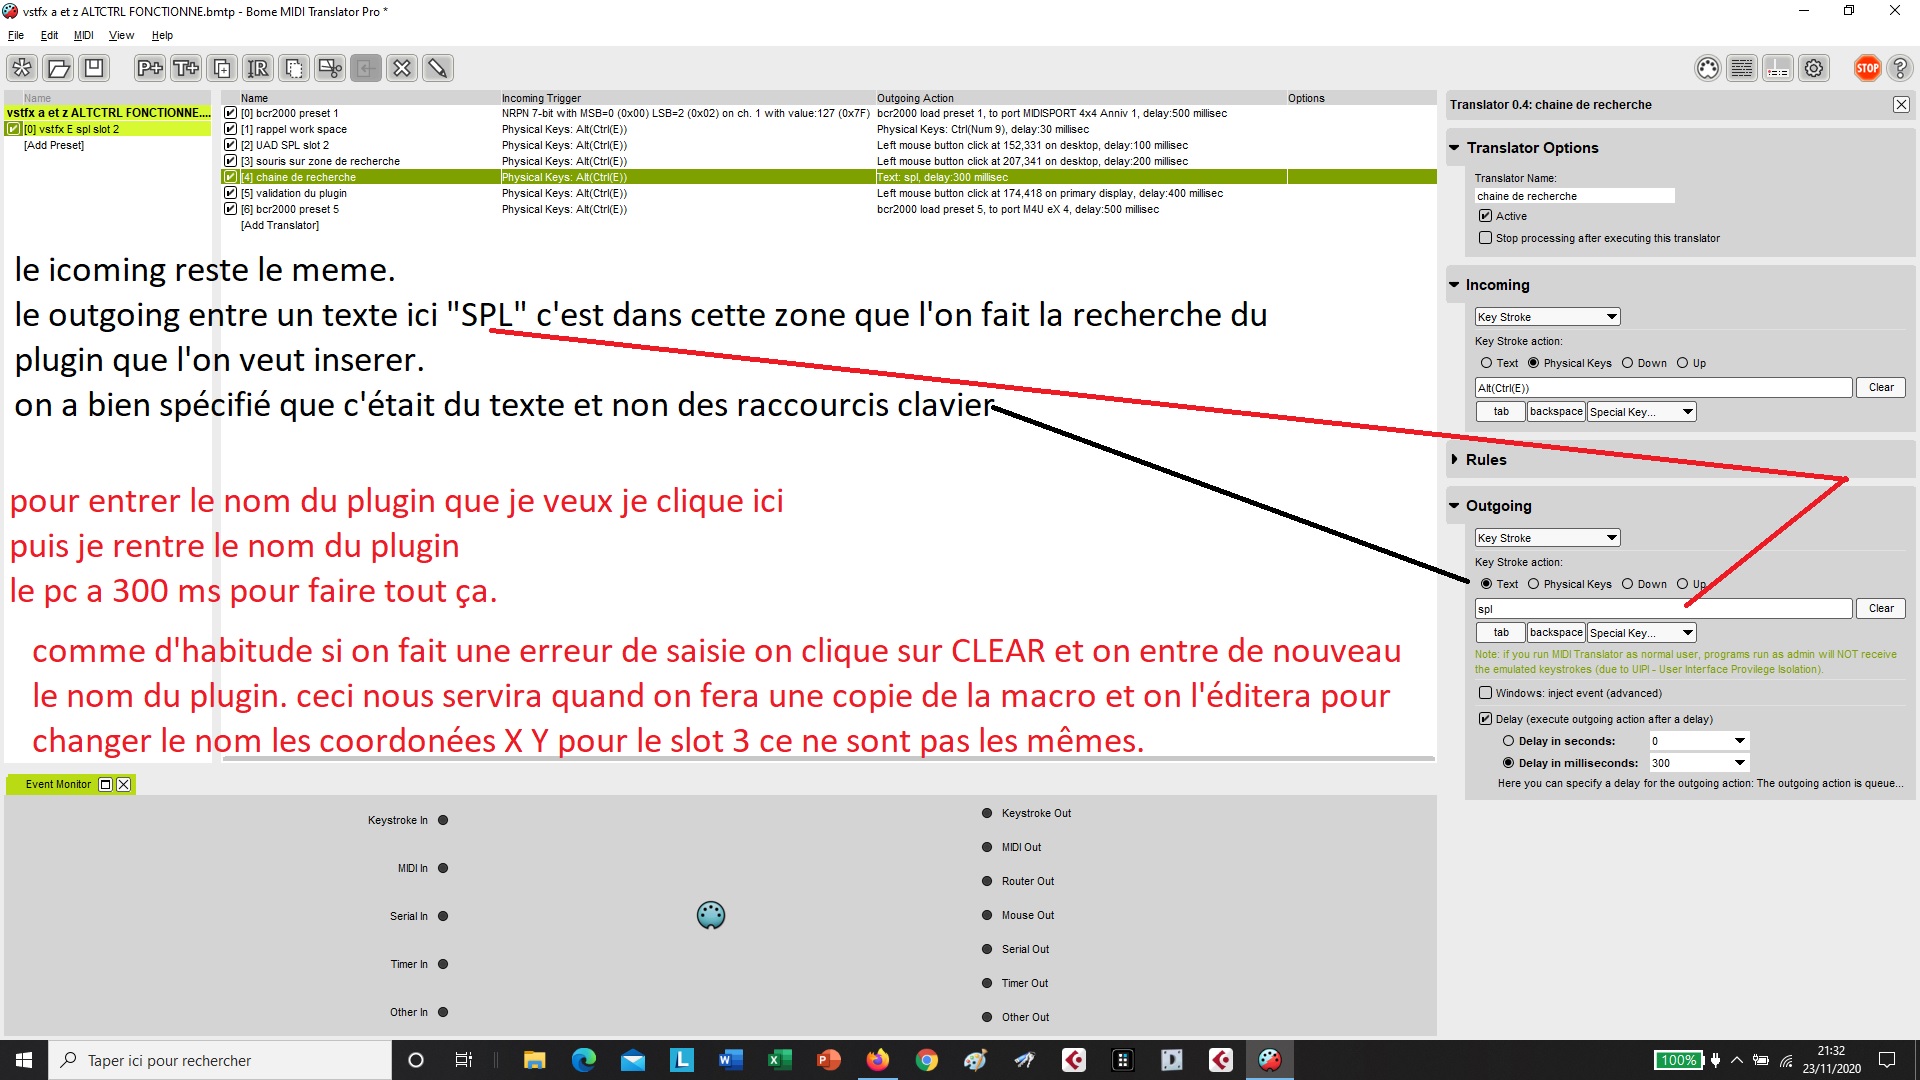Open the settings gear icon
This screenshot has height=1080, width=1920.
1814,68
